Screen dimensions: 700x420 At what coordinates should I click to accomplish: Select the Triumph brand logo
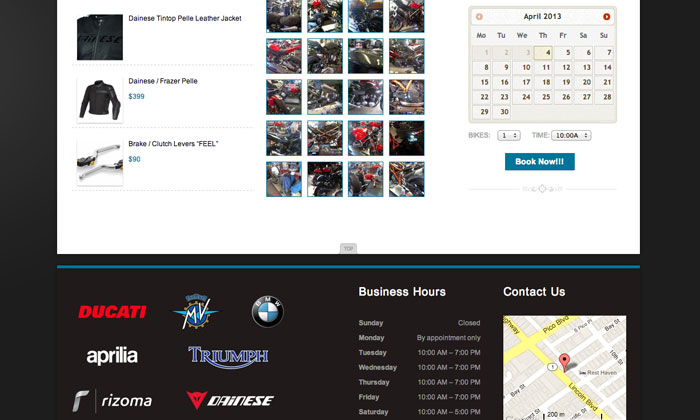[228, 356]
